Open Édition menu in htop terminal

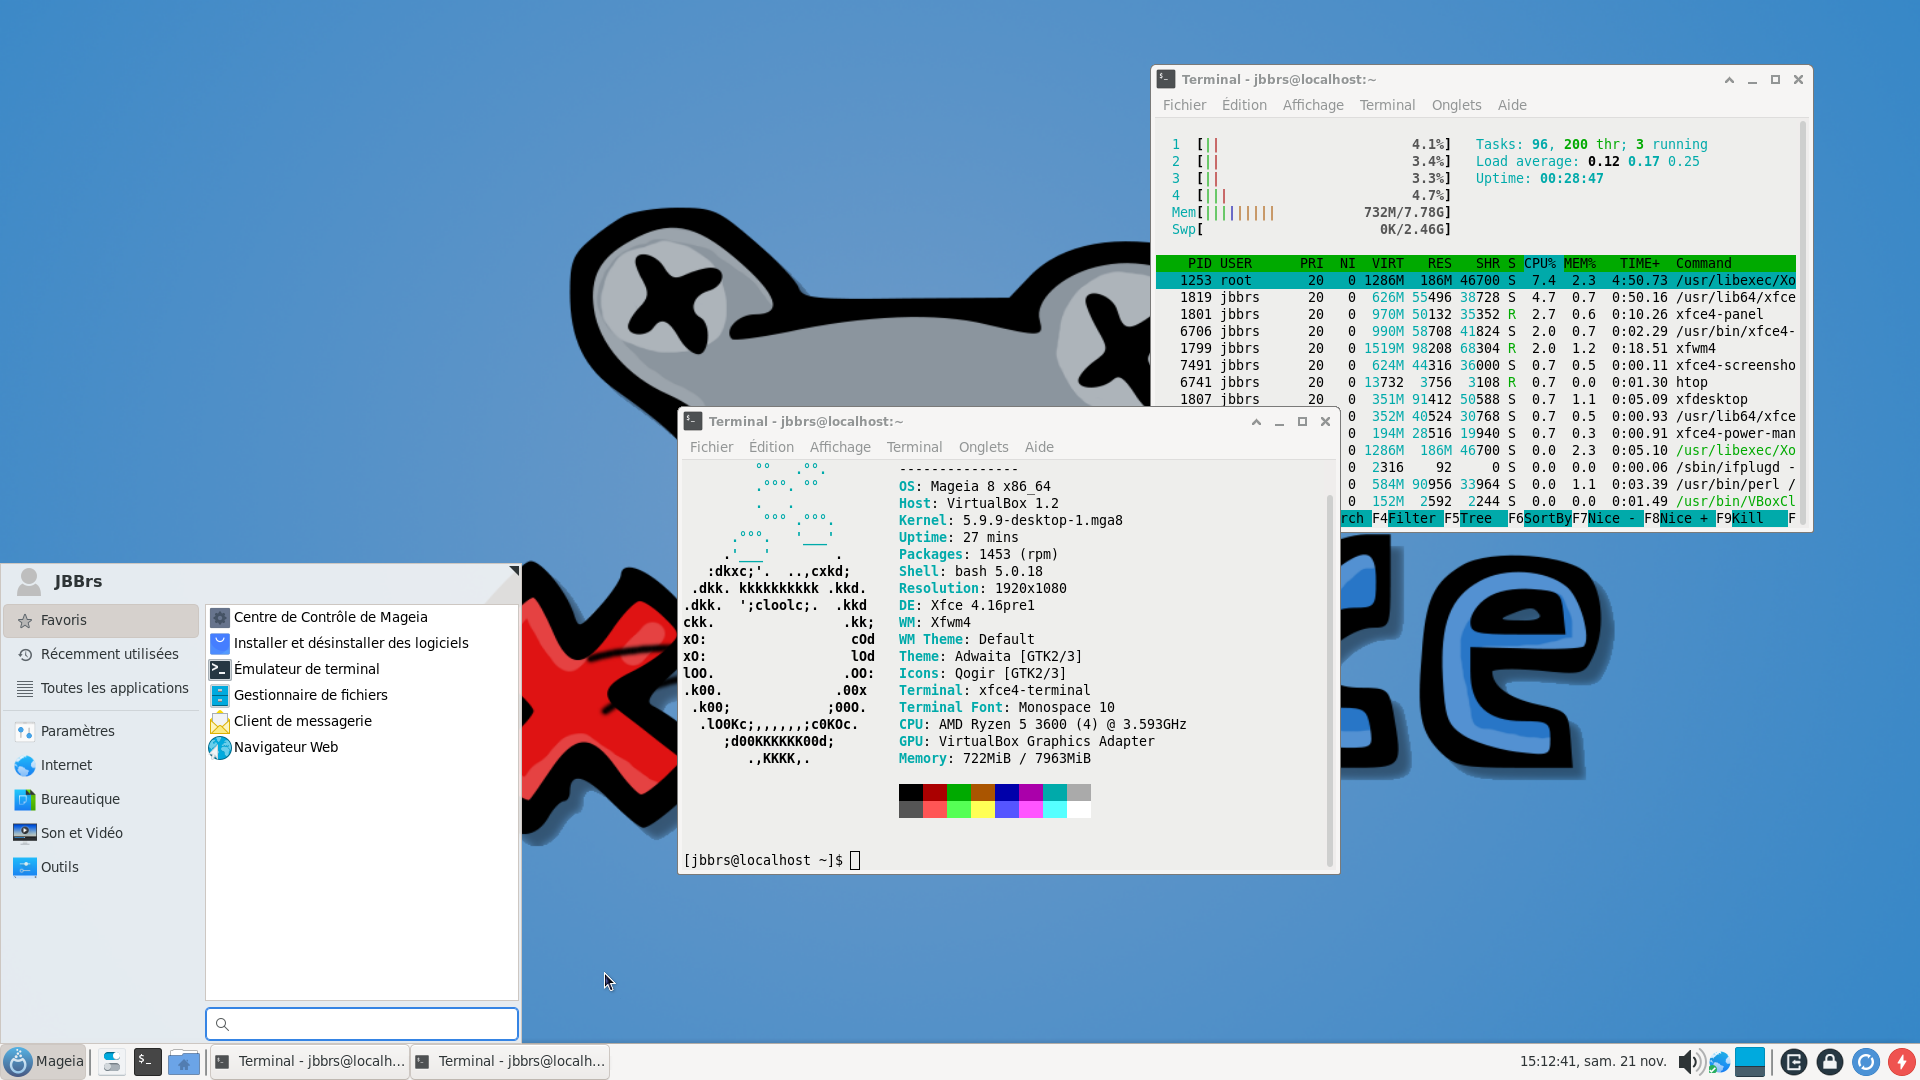1244,105
